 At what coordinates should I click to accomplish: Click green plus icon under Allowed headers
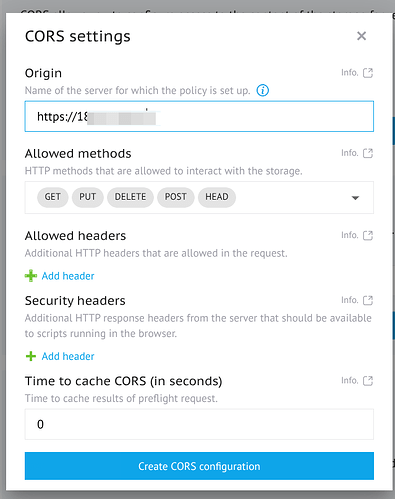(x=31, y=276)
